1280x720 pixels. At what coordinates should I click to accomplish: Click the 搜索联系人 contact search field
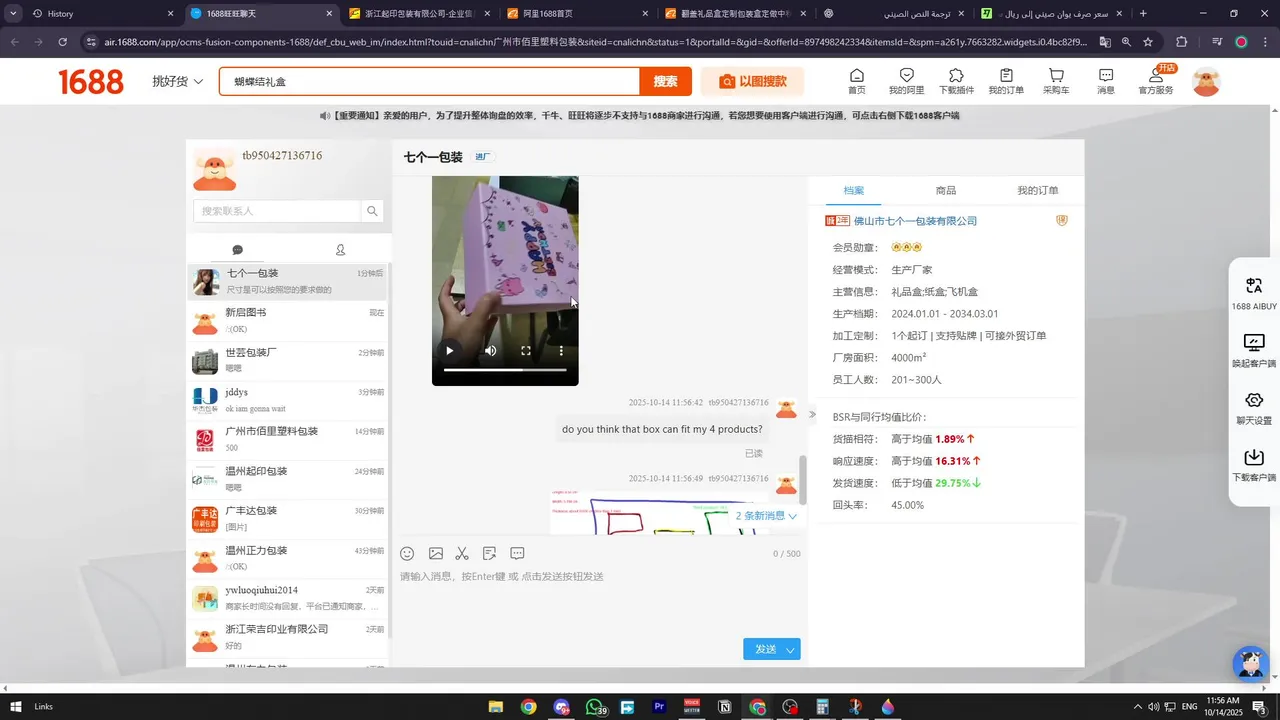[277, 211]
